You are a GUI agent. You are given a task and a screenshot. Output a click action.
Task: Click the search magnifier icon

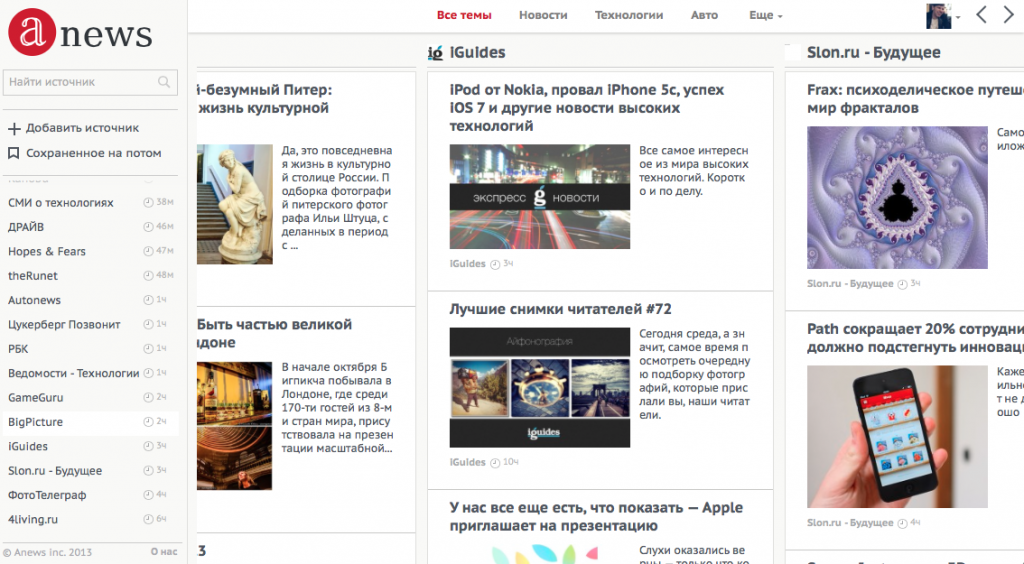coord(164,82)
